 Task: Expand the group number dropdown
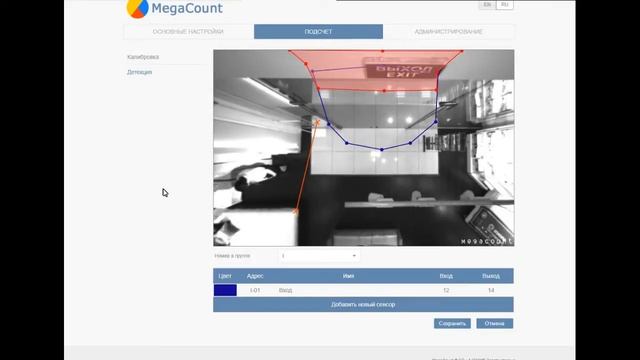(319, 256)
